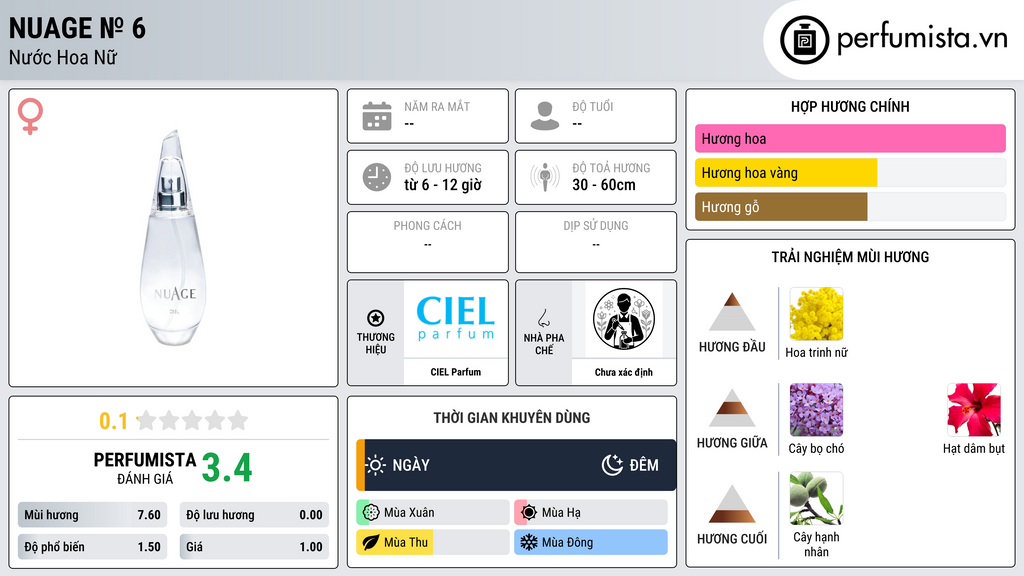1024x576 pixels.
Task: Click the Perfumista Đánh giá label
Action: [145, 468]
